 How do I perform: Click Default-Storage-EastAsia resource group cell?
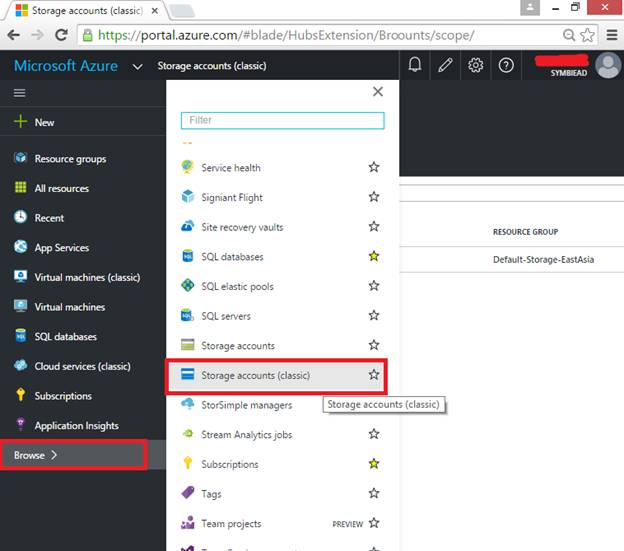click(x=543, y=259)
